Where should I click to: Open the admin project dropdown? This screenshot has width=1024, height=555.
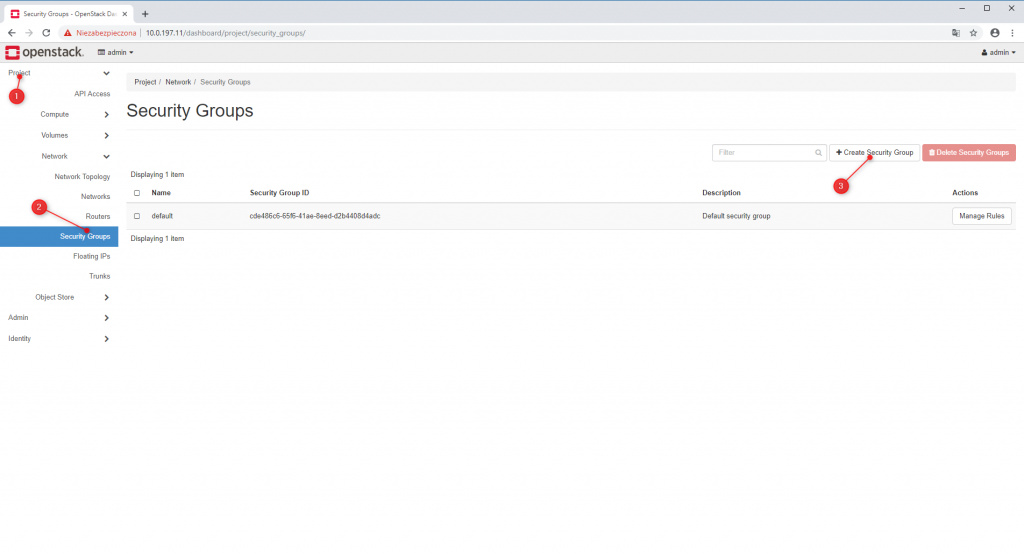[x=116, y=52]
